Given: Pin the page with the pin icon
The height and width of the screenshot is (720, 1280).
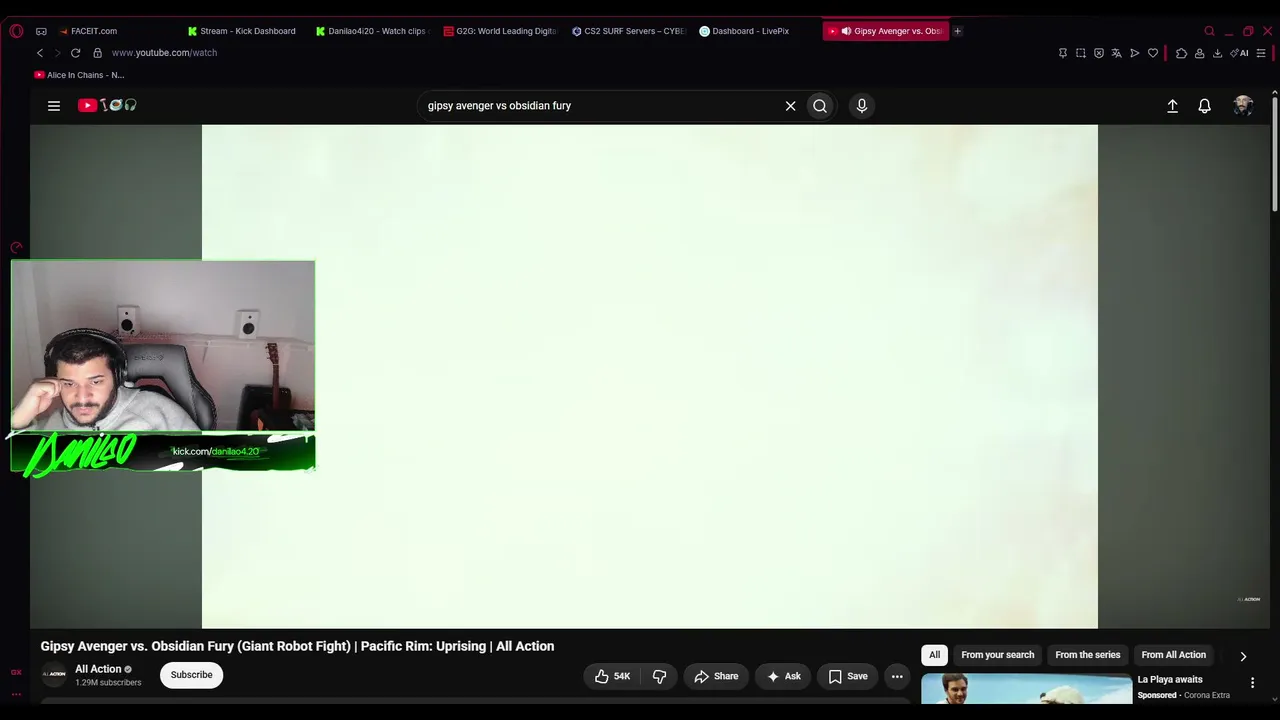Looking at the screenshot, I should 1062,53.
